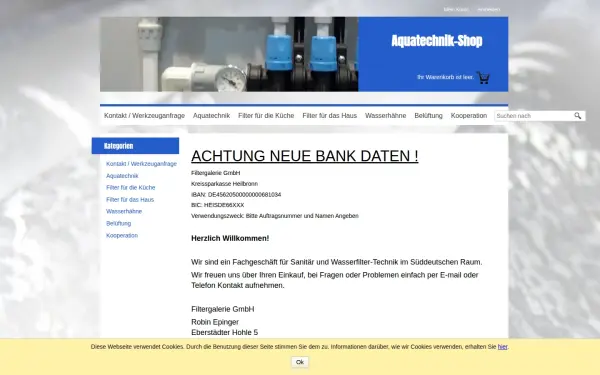Click sidebar category 'Wasserhähne'
600x375 pixels.
pyautogui.click(x=124, y=211)
